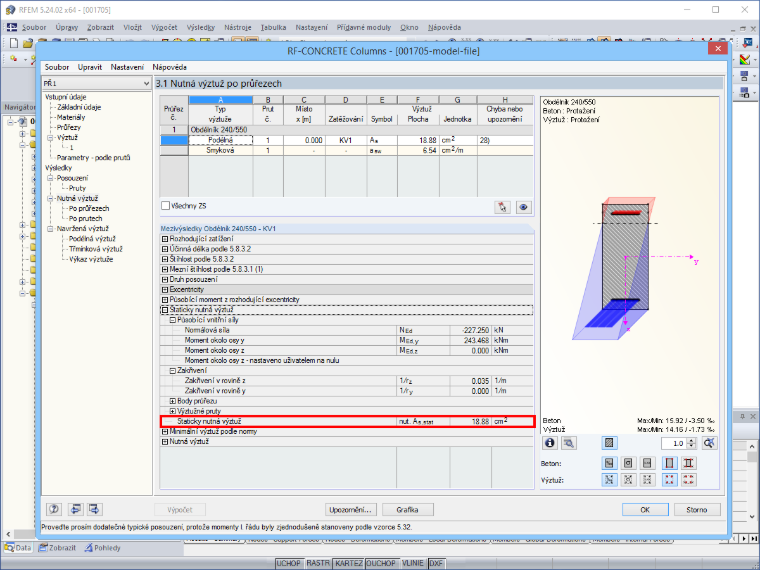The width and height of the screenshot is (760, 570).
Task: Click the magnifier table-detail icon next to info
Action: point(569,443)
